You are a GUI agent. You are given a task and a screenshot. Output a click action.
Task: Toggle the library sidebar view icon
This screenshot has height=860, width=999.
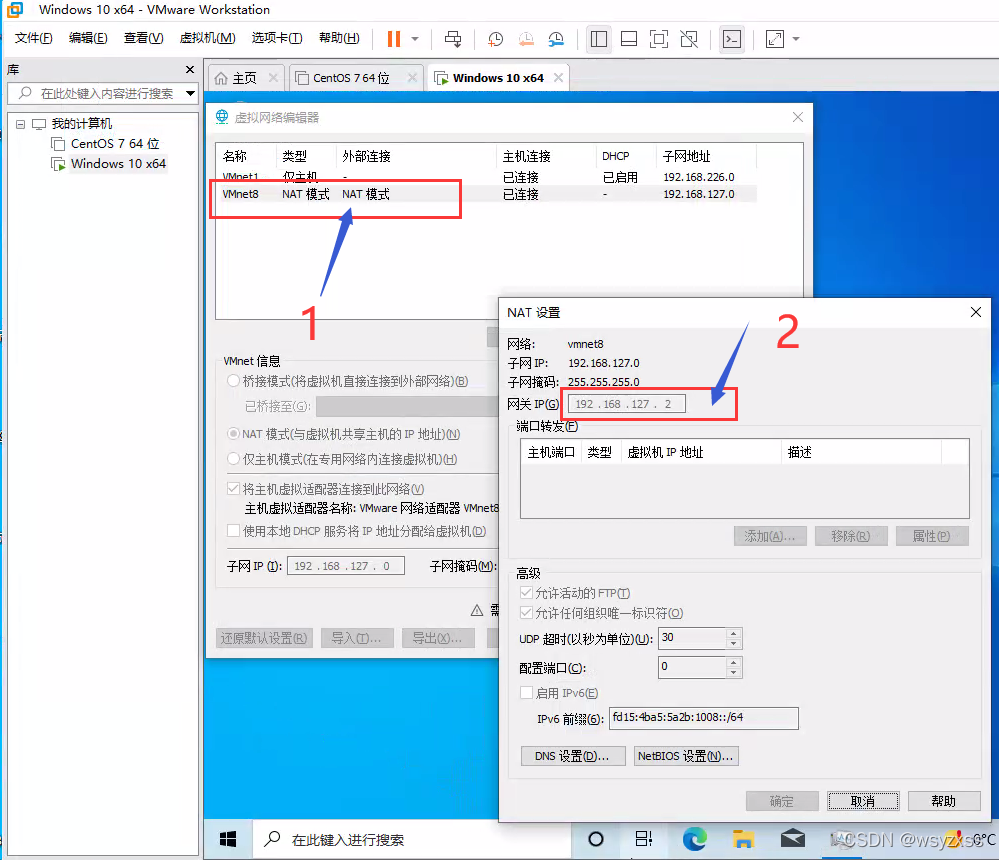coord(599,39)
